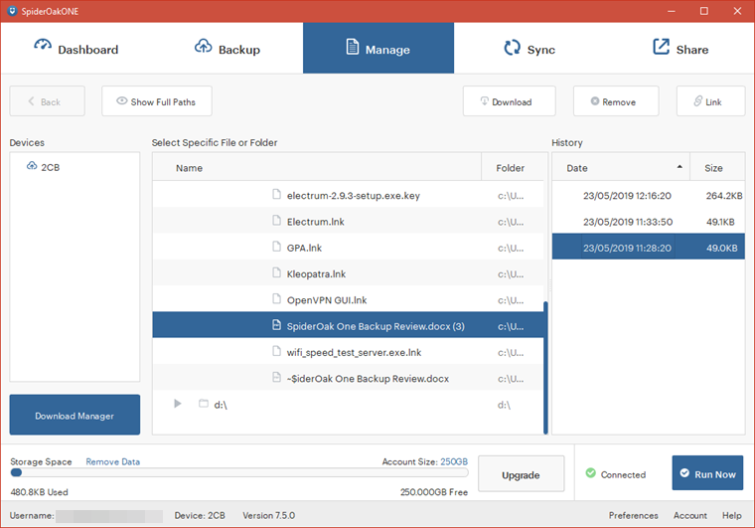Click the storage space usage bar
The width and height of the screenshot is (755, 528).
coord(239,473)
